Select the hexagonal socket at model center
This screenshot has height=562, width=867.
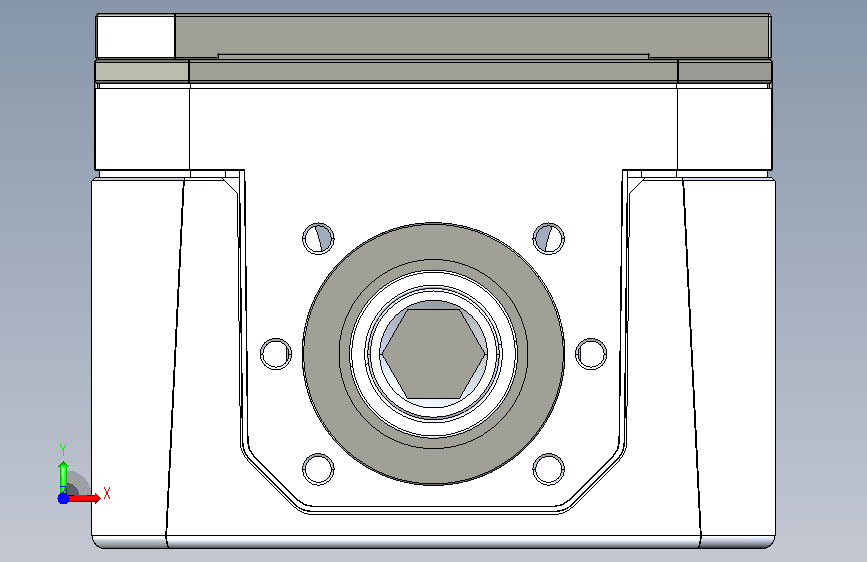click(x=434, y=353)
